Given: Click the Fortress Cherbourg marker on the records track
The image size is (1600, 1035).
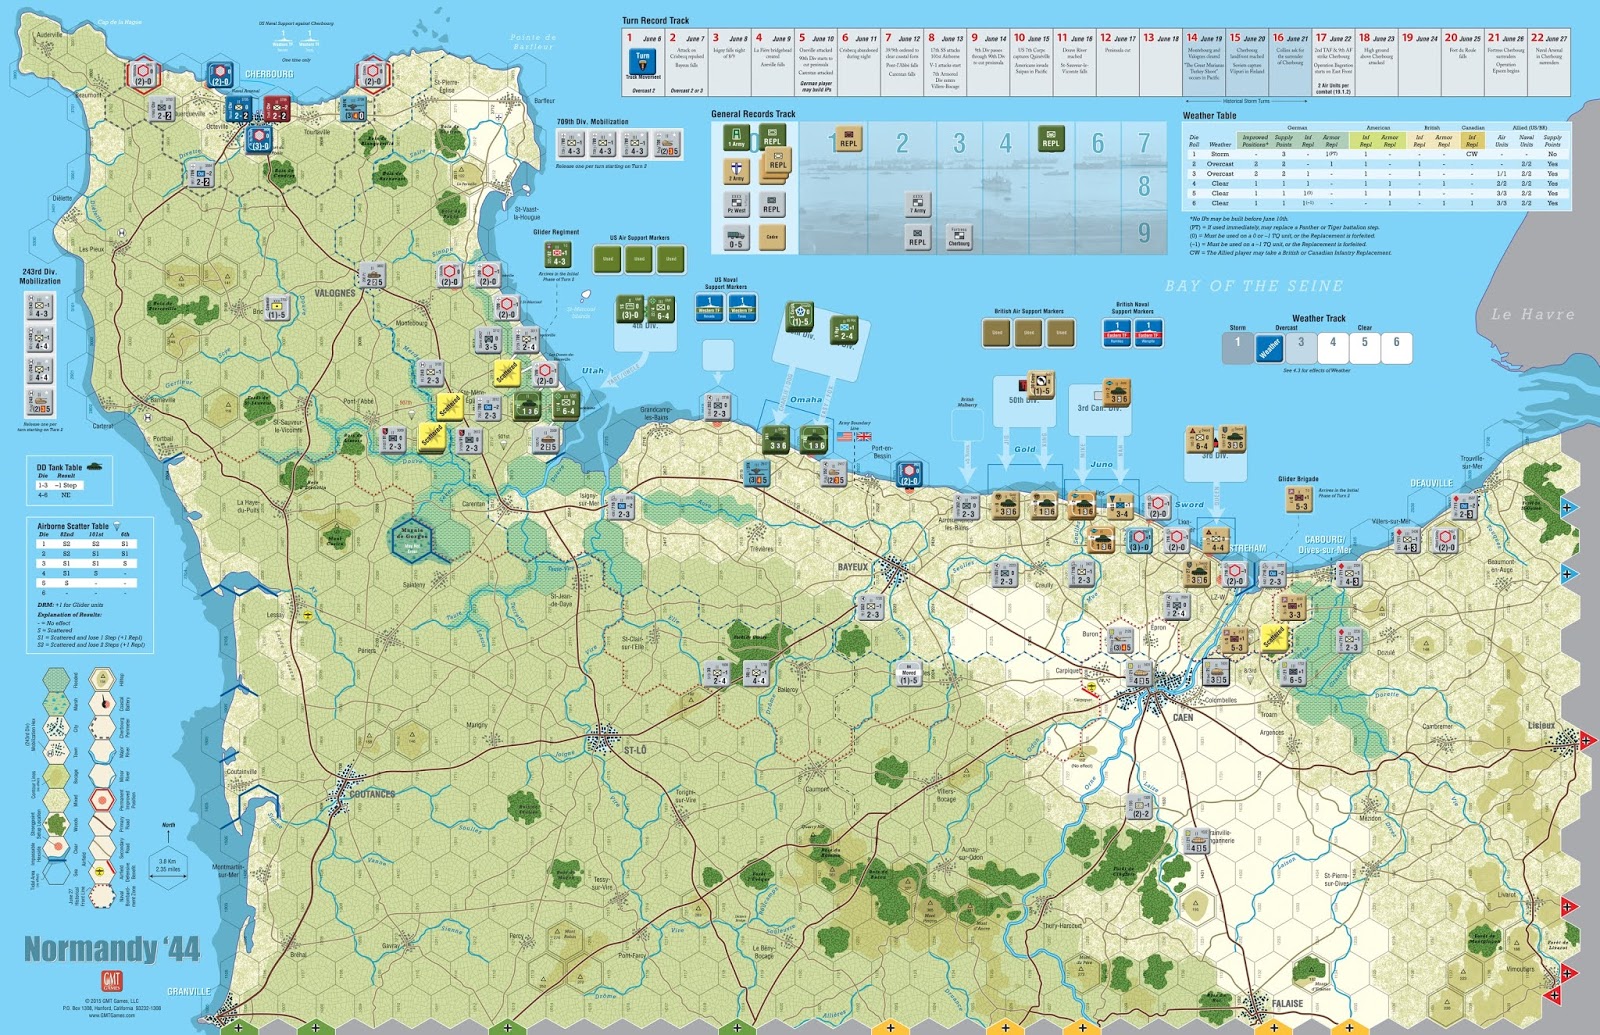Looking at the screenshot, I should [958, 237].
